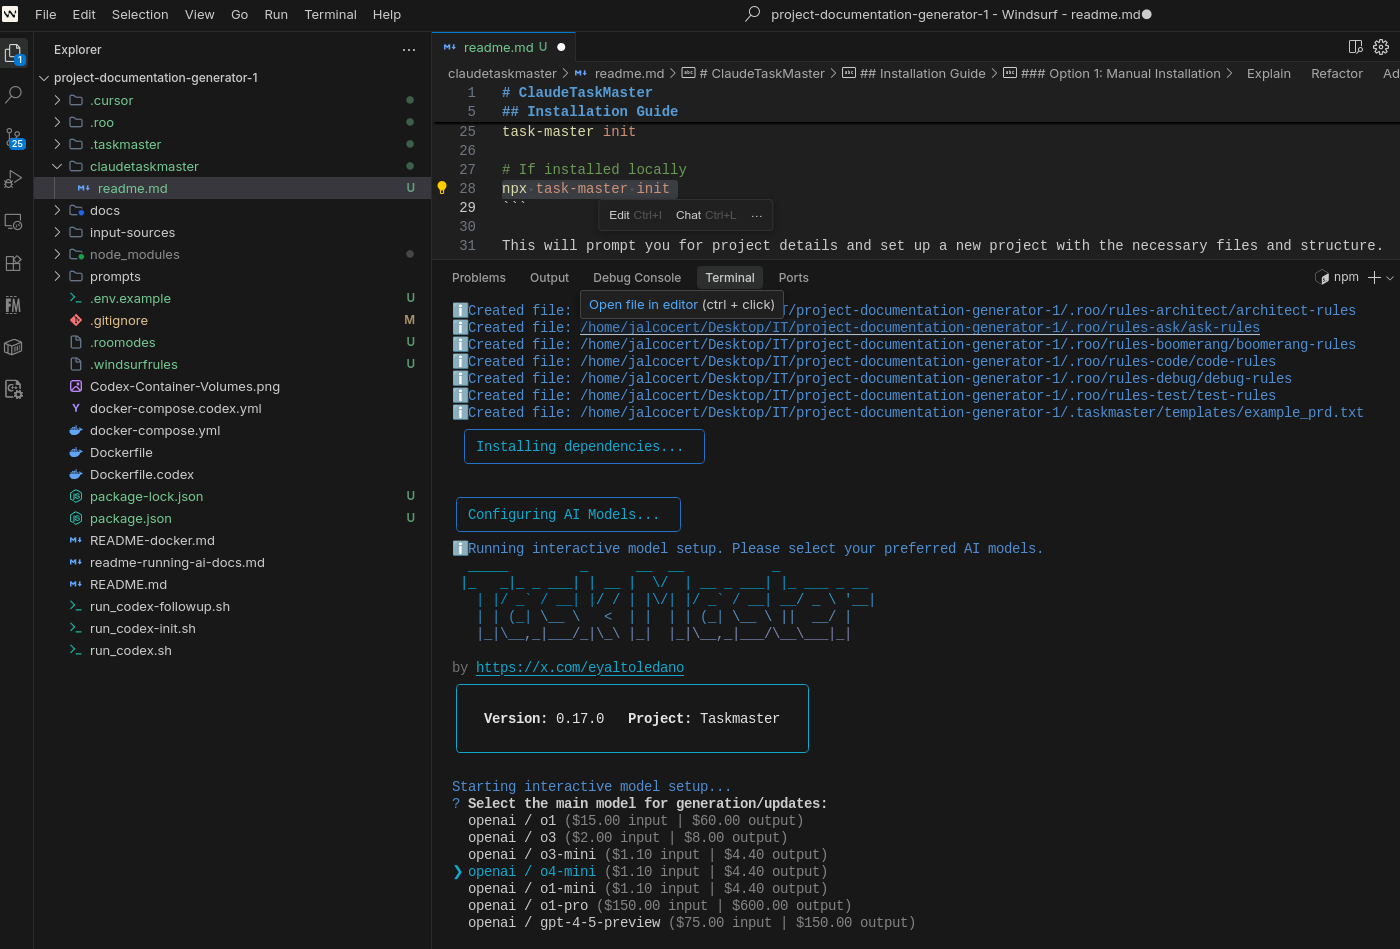Open the Extensions view icon
Viewport: 1400px width, 949px height.
click(x=14, y=263)
